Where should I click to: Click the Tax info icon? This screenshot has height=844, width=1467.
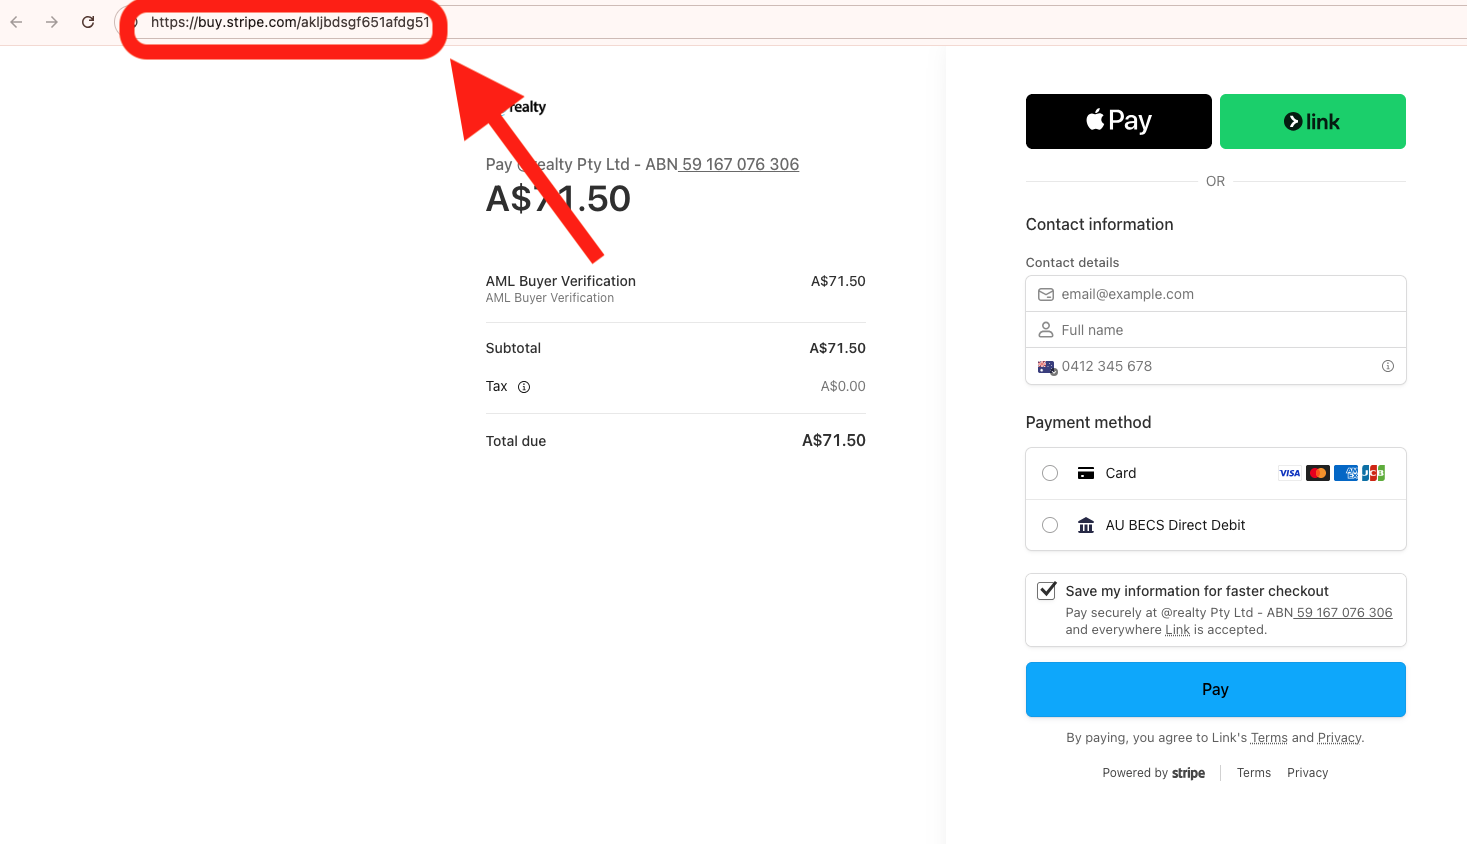(x=524, y=387)
